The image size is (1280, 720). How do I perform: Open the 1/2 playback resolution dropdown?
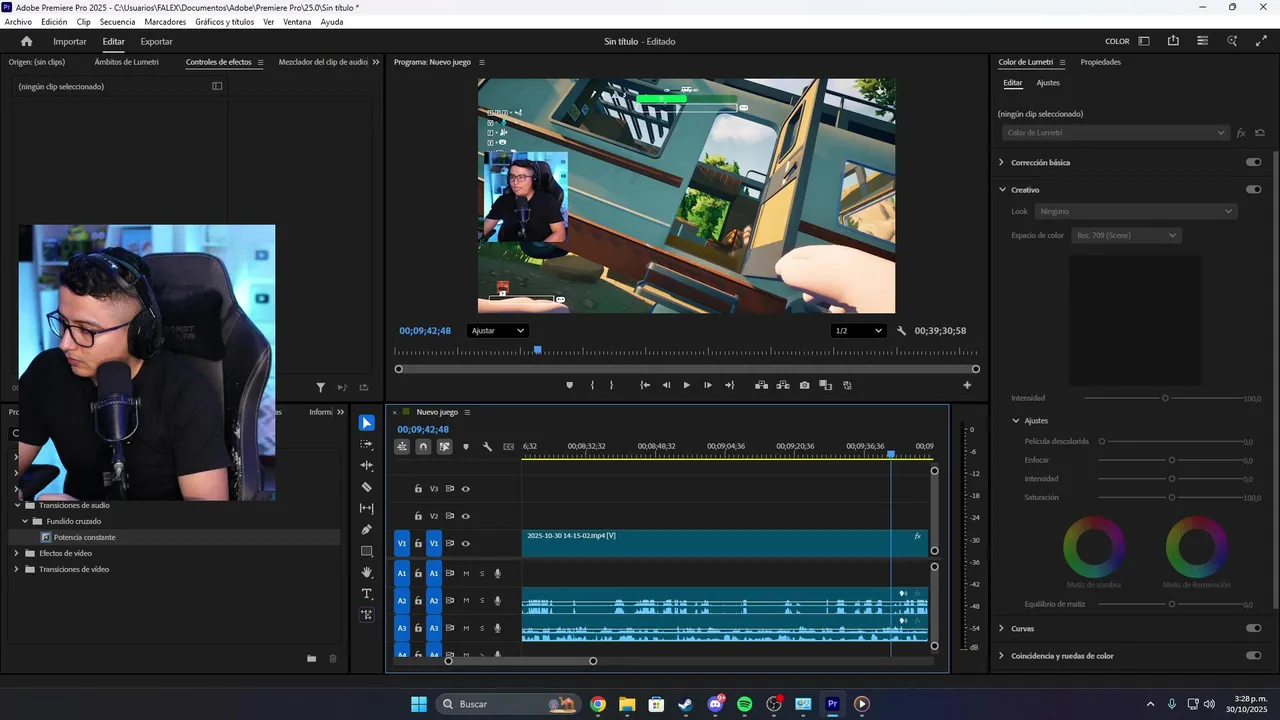(x=859, y=331)
